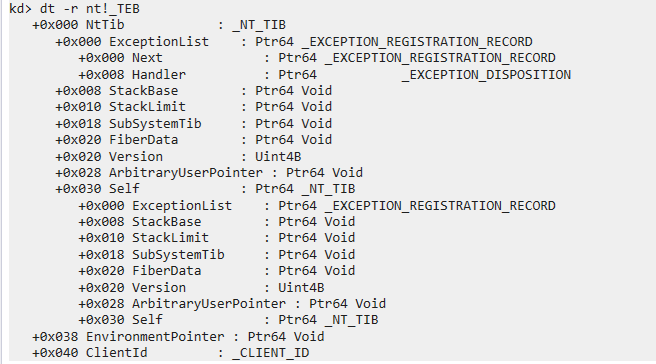The height and width of the screenshot is (364, 656).
Task: Click the nested StackLimit field under Self
Action: coord(217,238)
